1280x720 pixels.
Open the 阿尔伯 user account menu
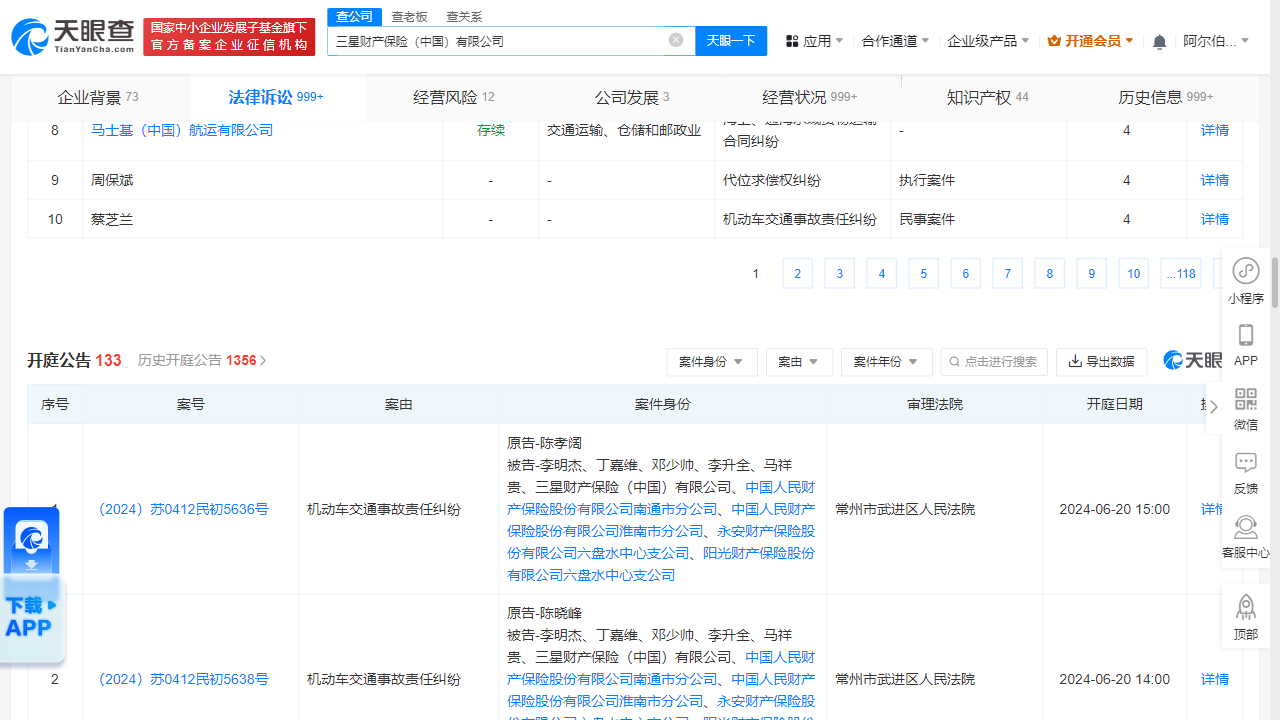pyautogui.click(x=1217, y=41)
